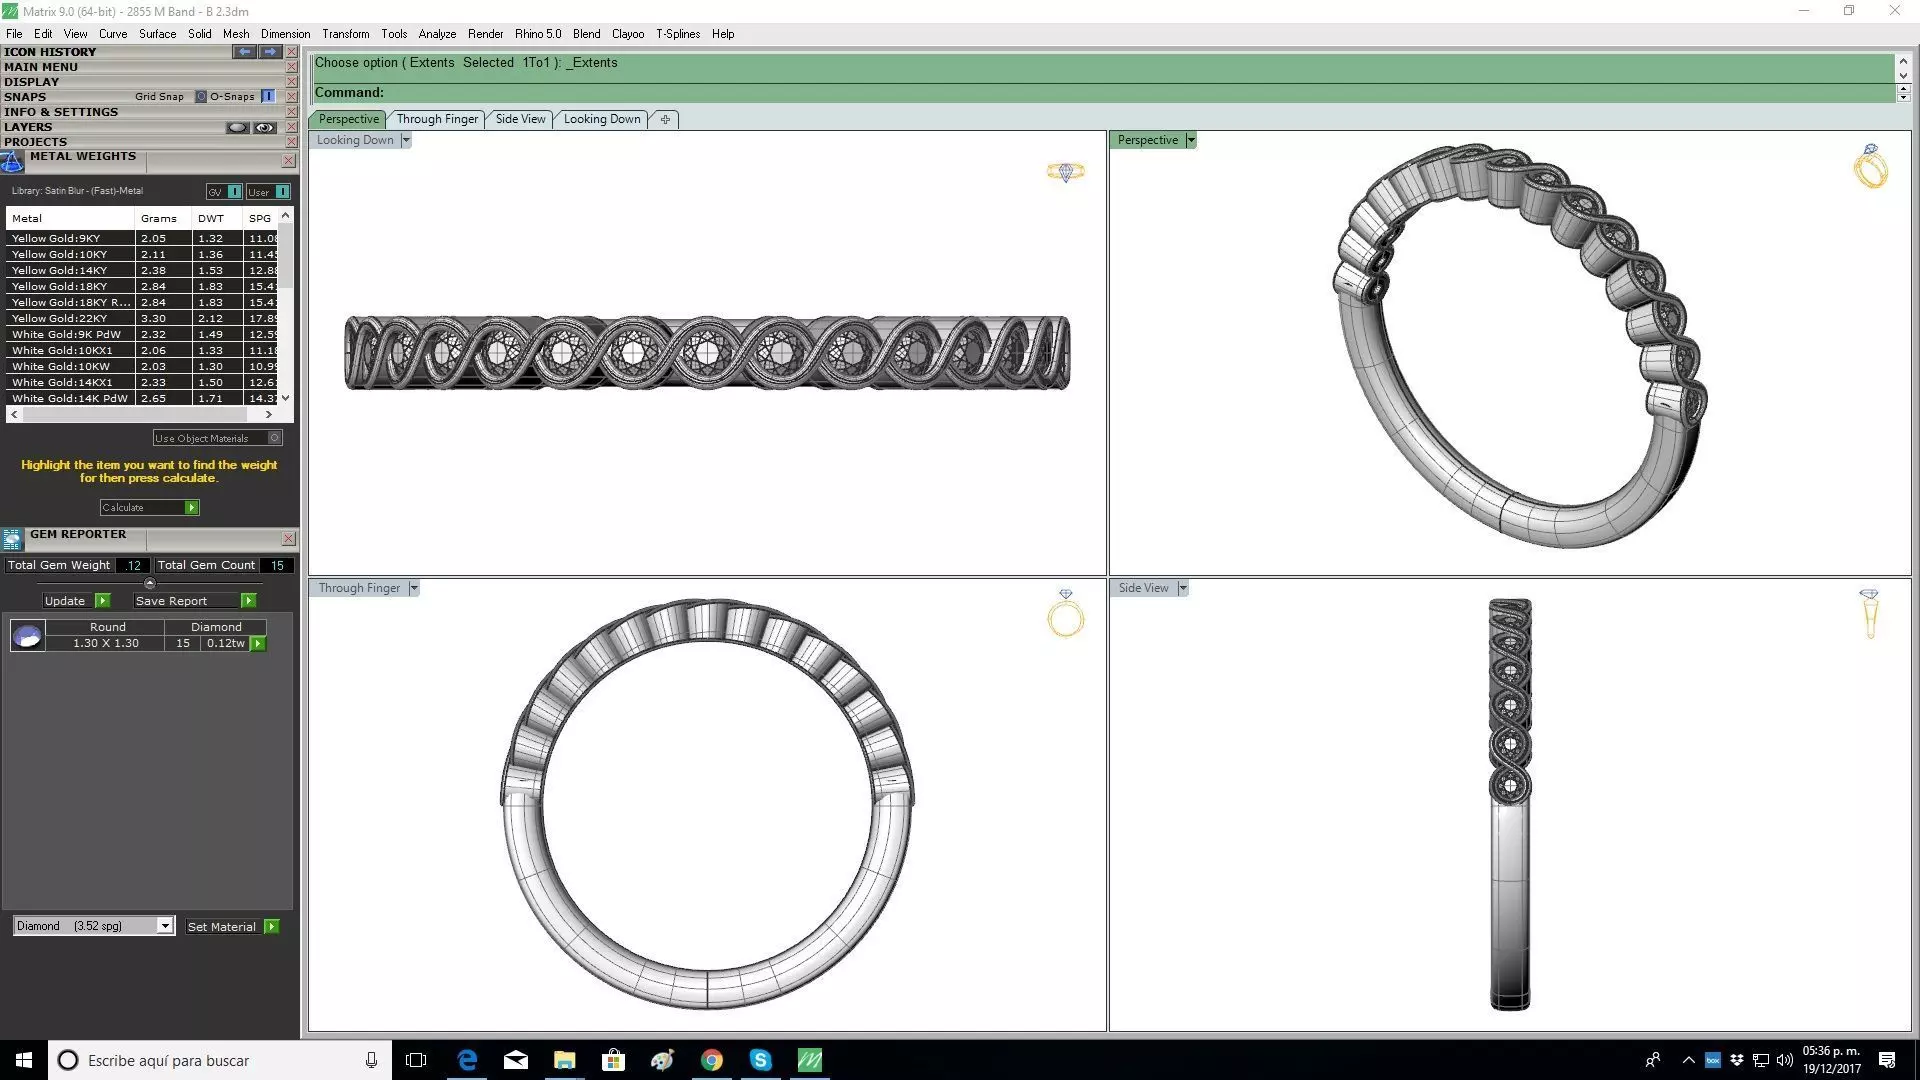1920x1080 pixels.
Task: Toggle Use Object Materials option
Action: coord(275,438)
